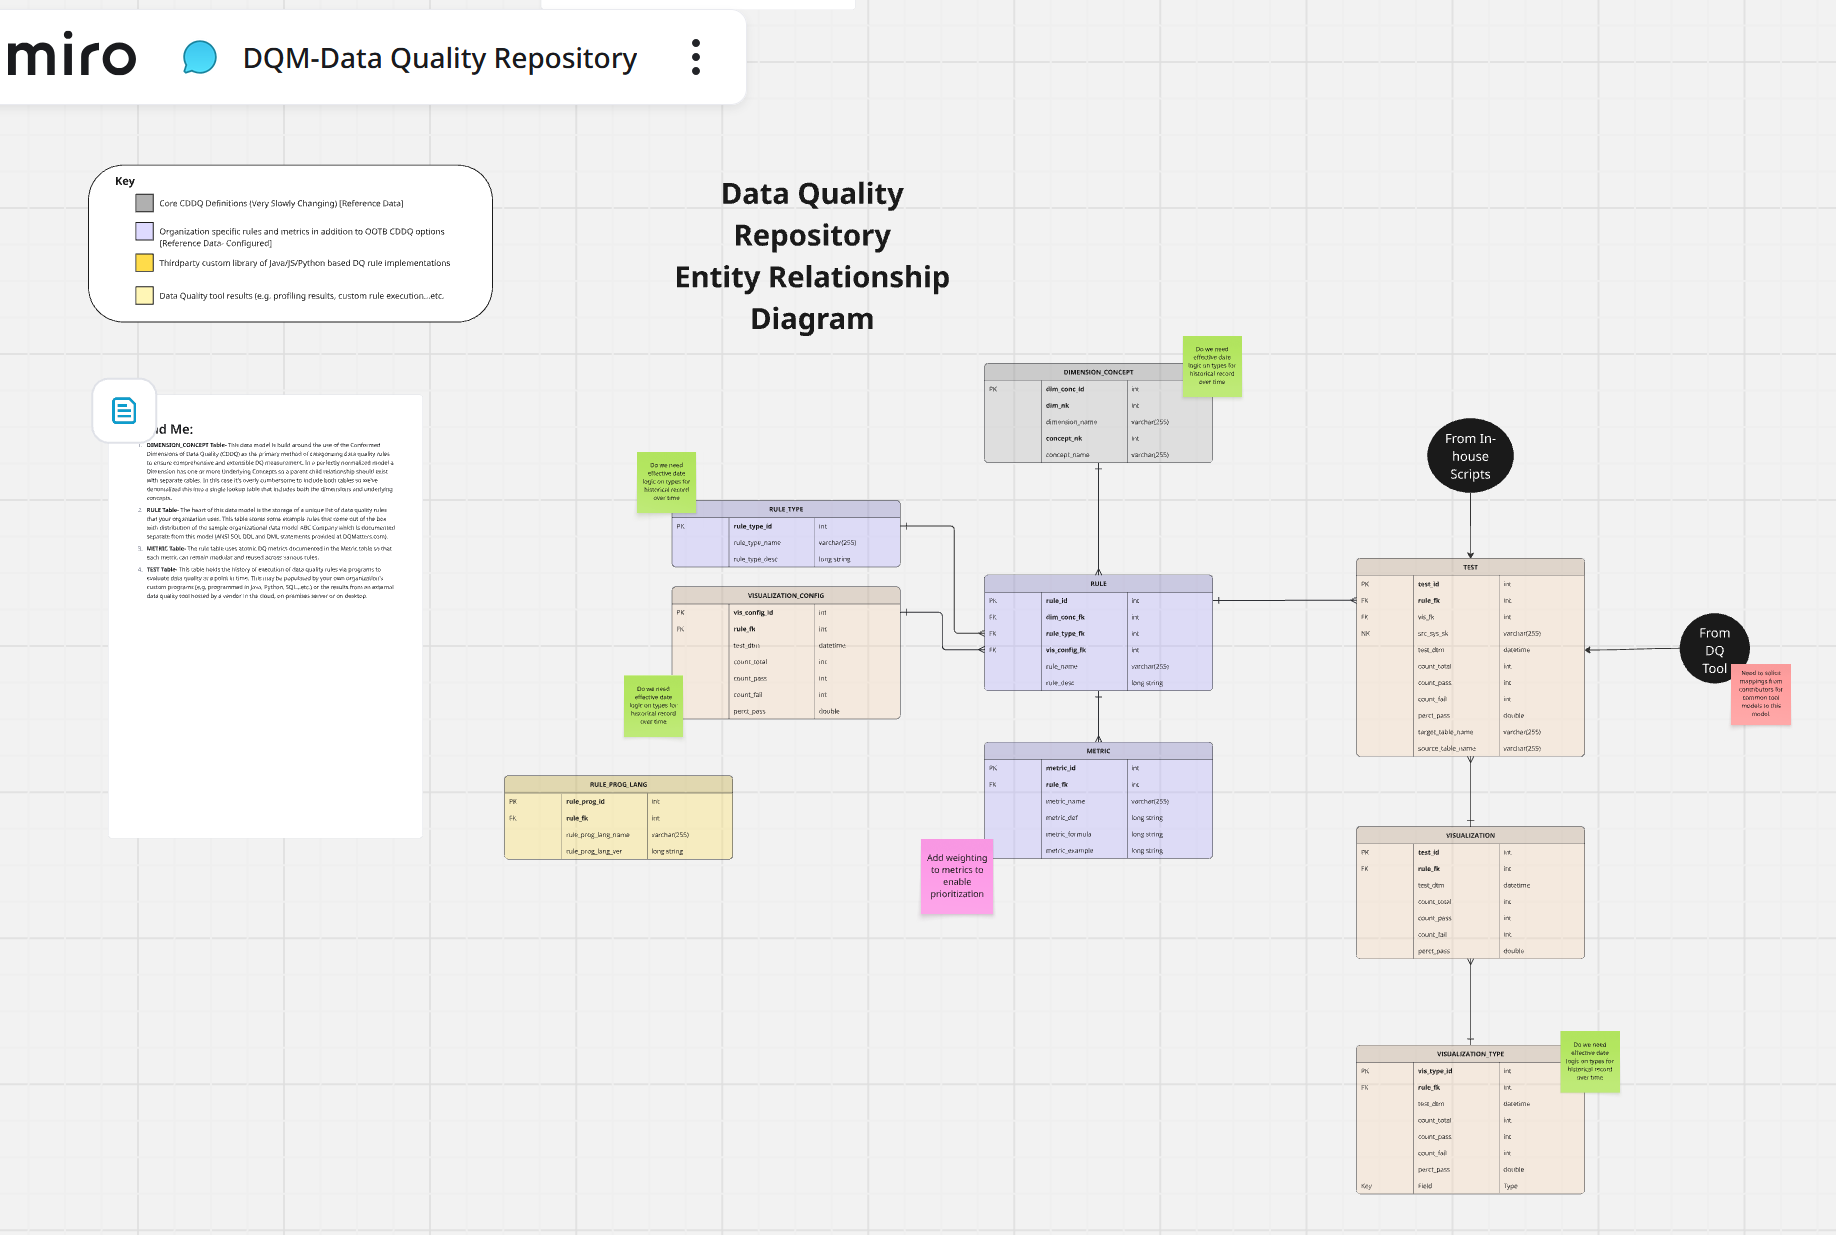Select the orange Thirdparty custom library swatch
1836x1235 pixels.
pos(145,263)
